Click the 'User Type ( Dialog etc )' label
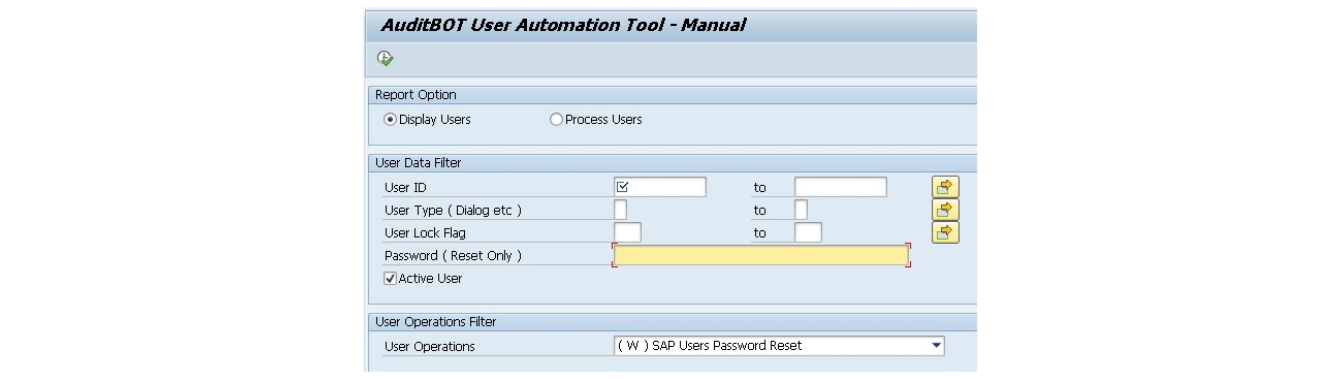 click(453, 210)
